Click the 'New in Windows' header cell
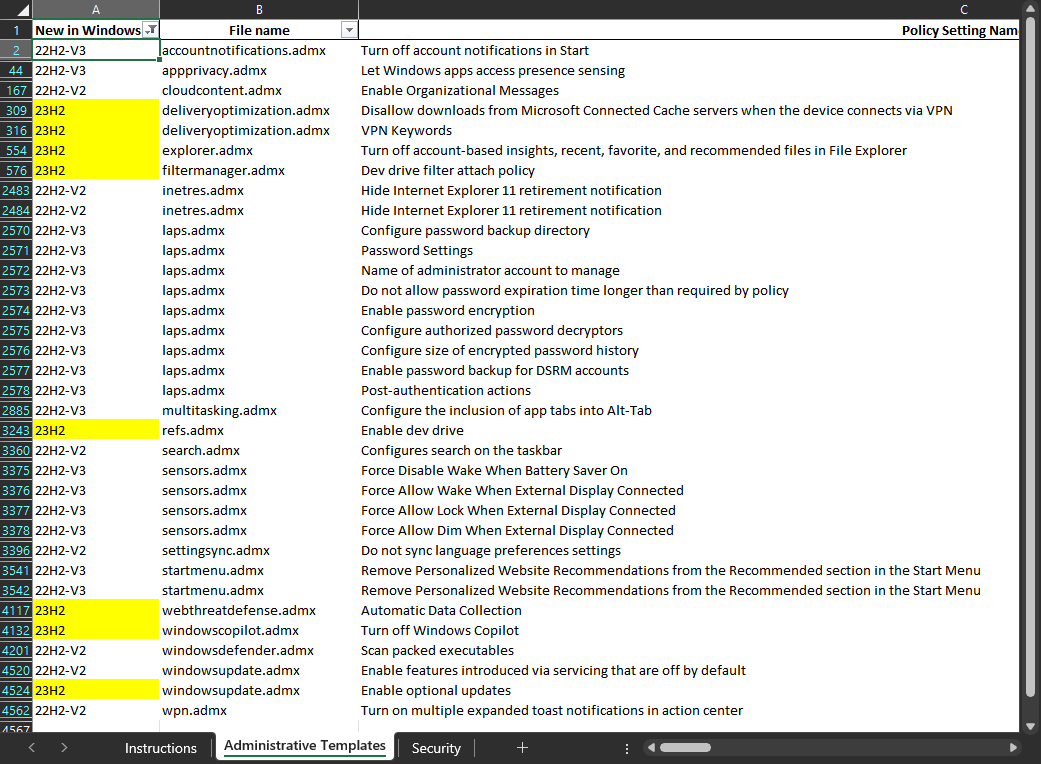 click(x=96, y=30)
